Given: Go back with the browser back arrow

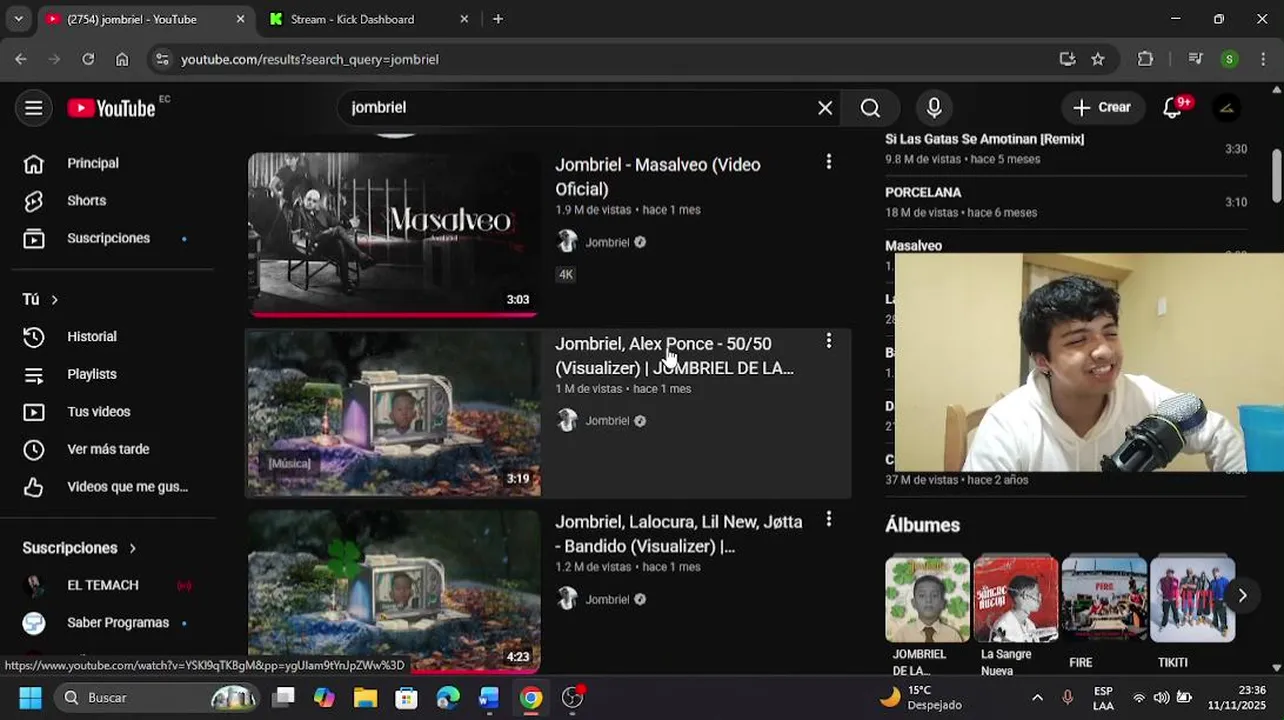Looking at the screenshot, I should (x=21, y=59).
